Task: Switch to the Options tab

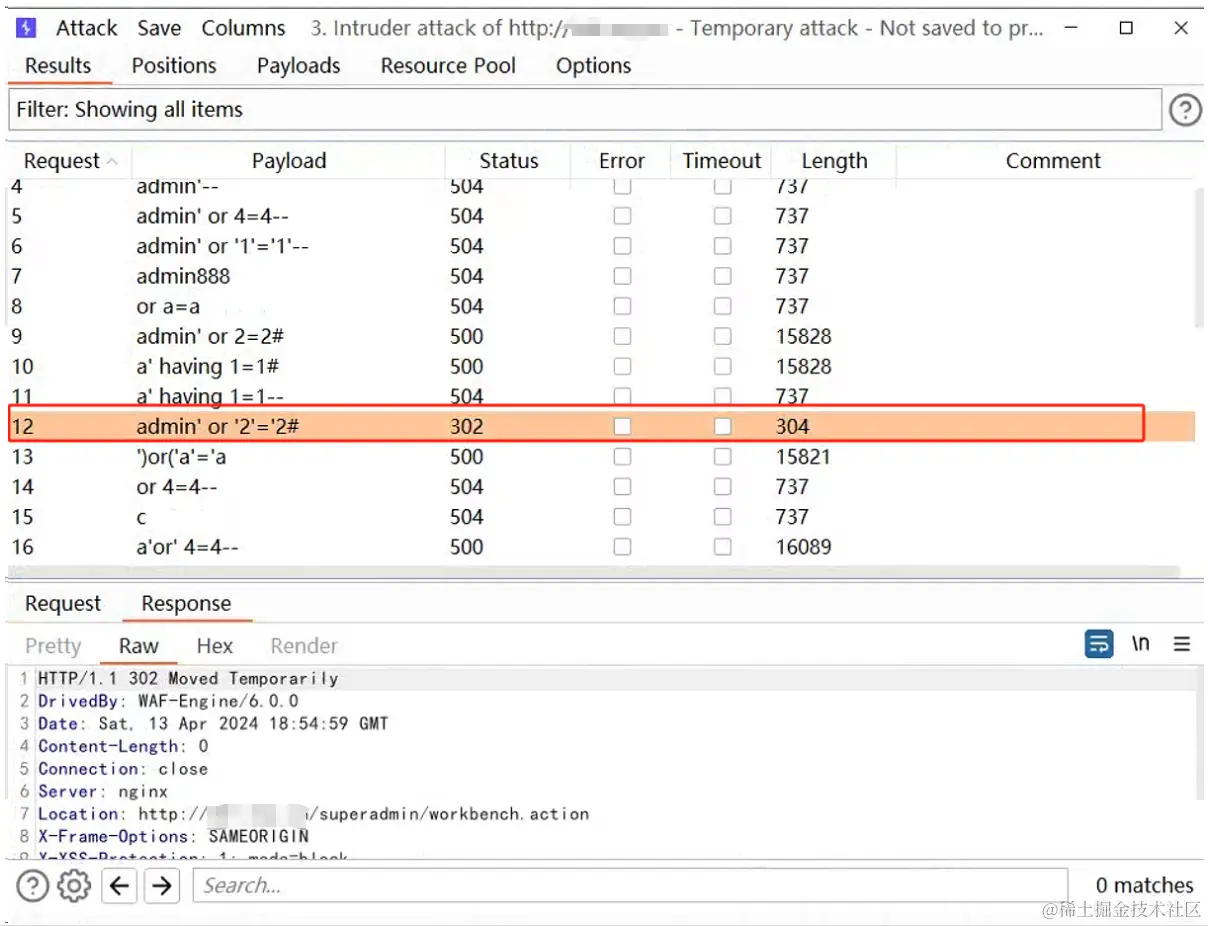Action: click(594, 66)
